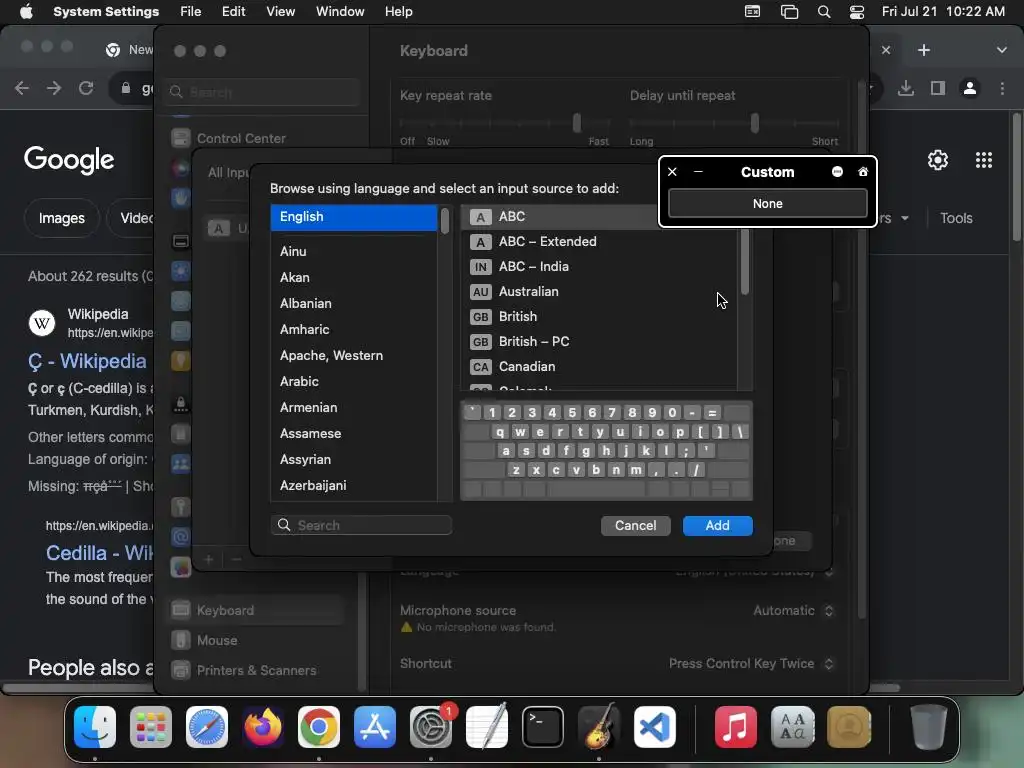
Task: Open Terminal from the Dock
Action: point(543,727)
